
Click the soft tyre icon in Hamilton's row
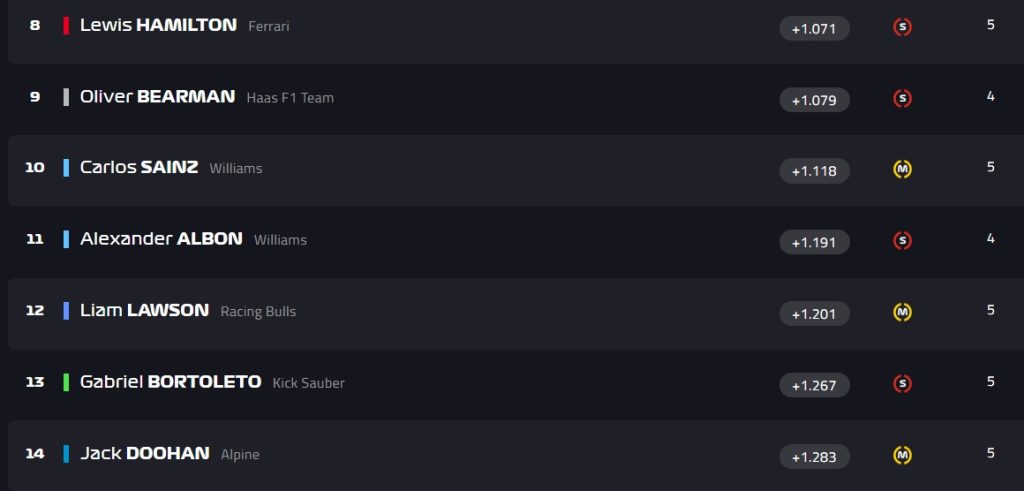tap(902, 27)
